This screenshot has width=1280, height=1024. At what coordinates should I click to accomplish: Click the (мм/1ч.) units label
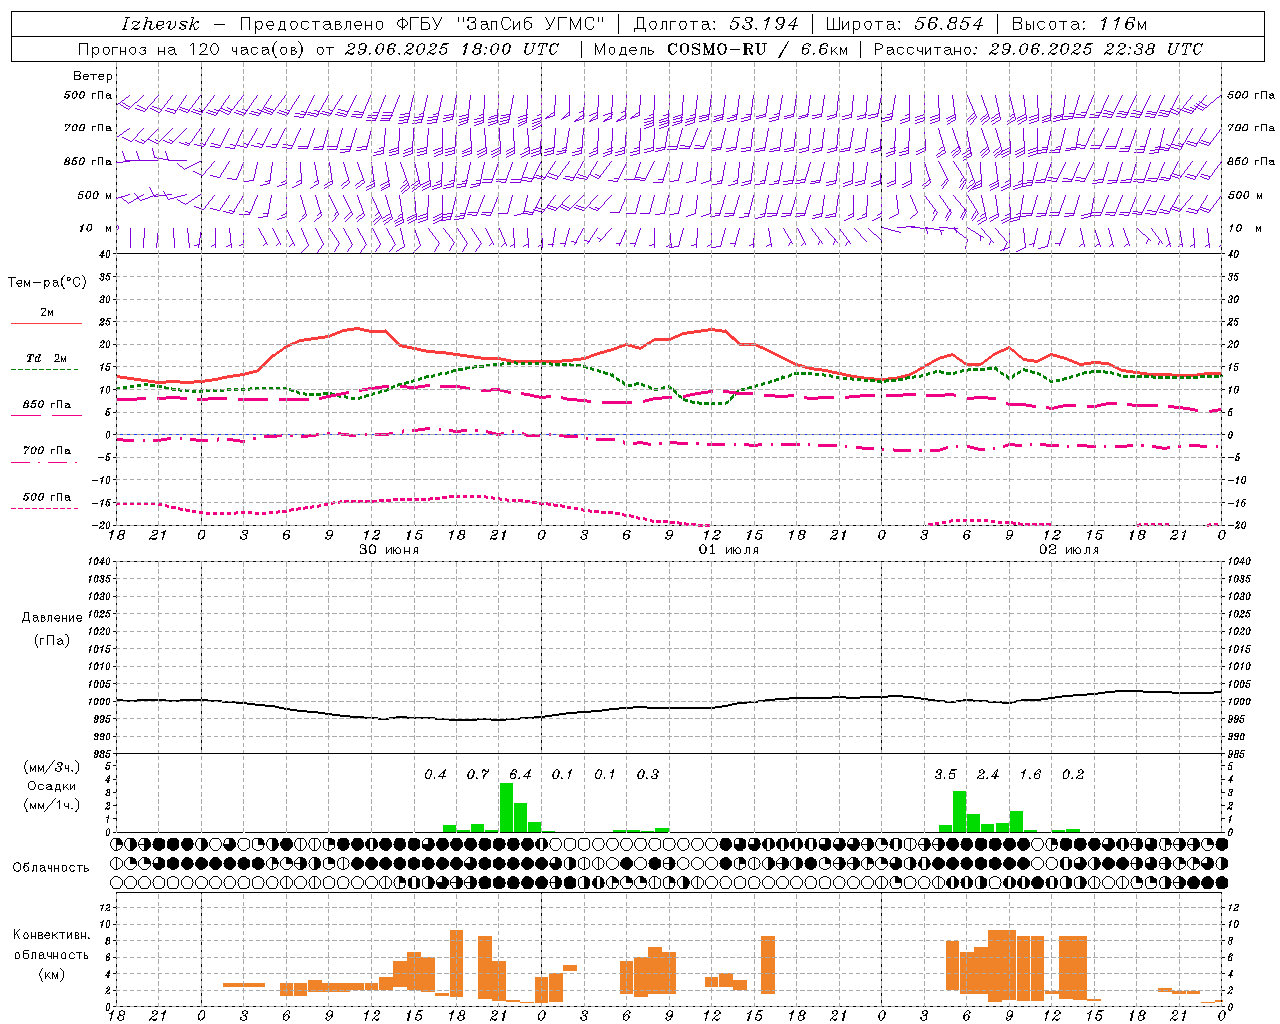point(51,805)
